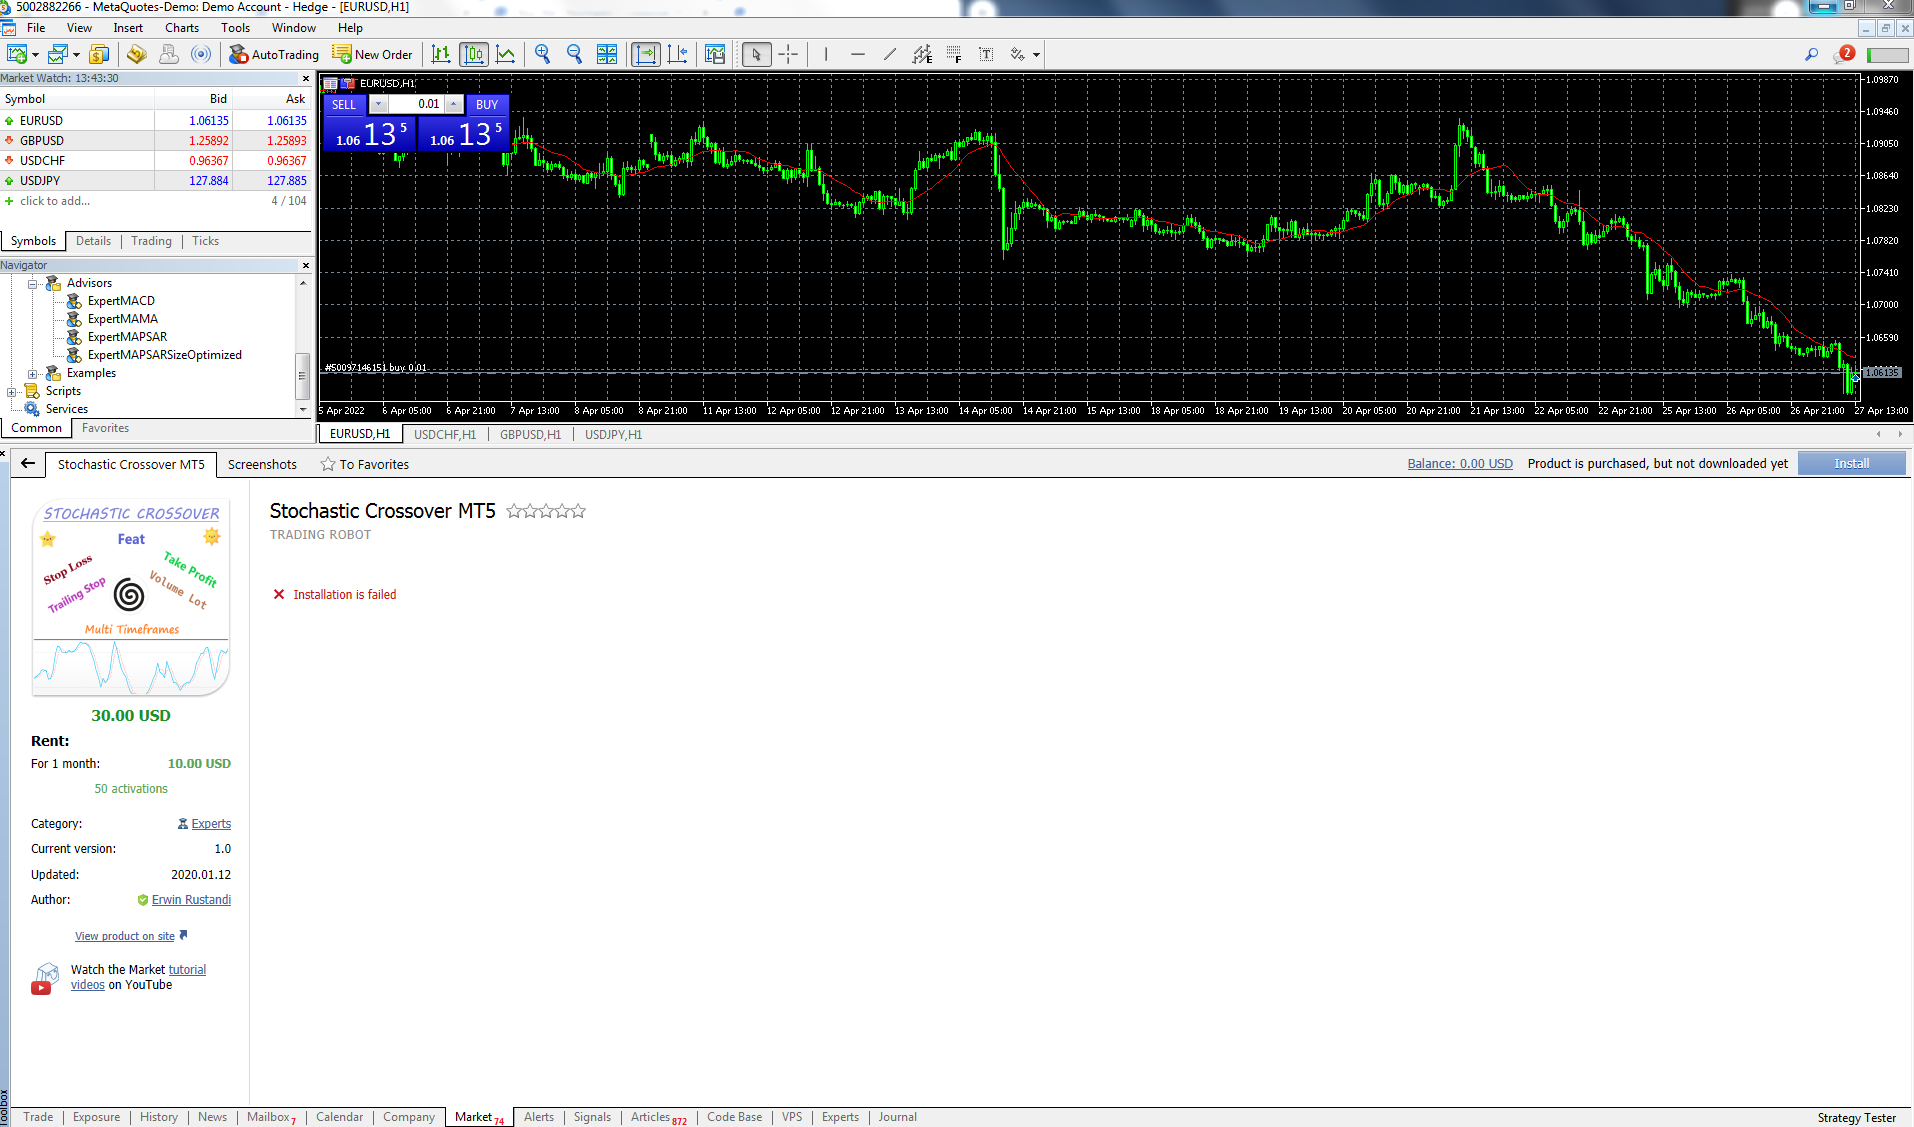Toggle chart shift from right edge

tap(678, 54)
